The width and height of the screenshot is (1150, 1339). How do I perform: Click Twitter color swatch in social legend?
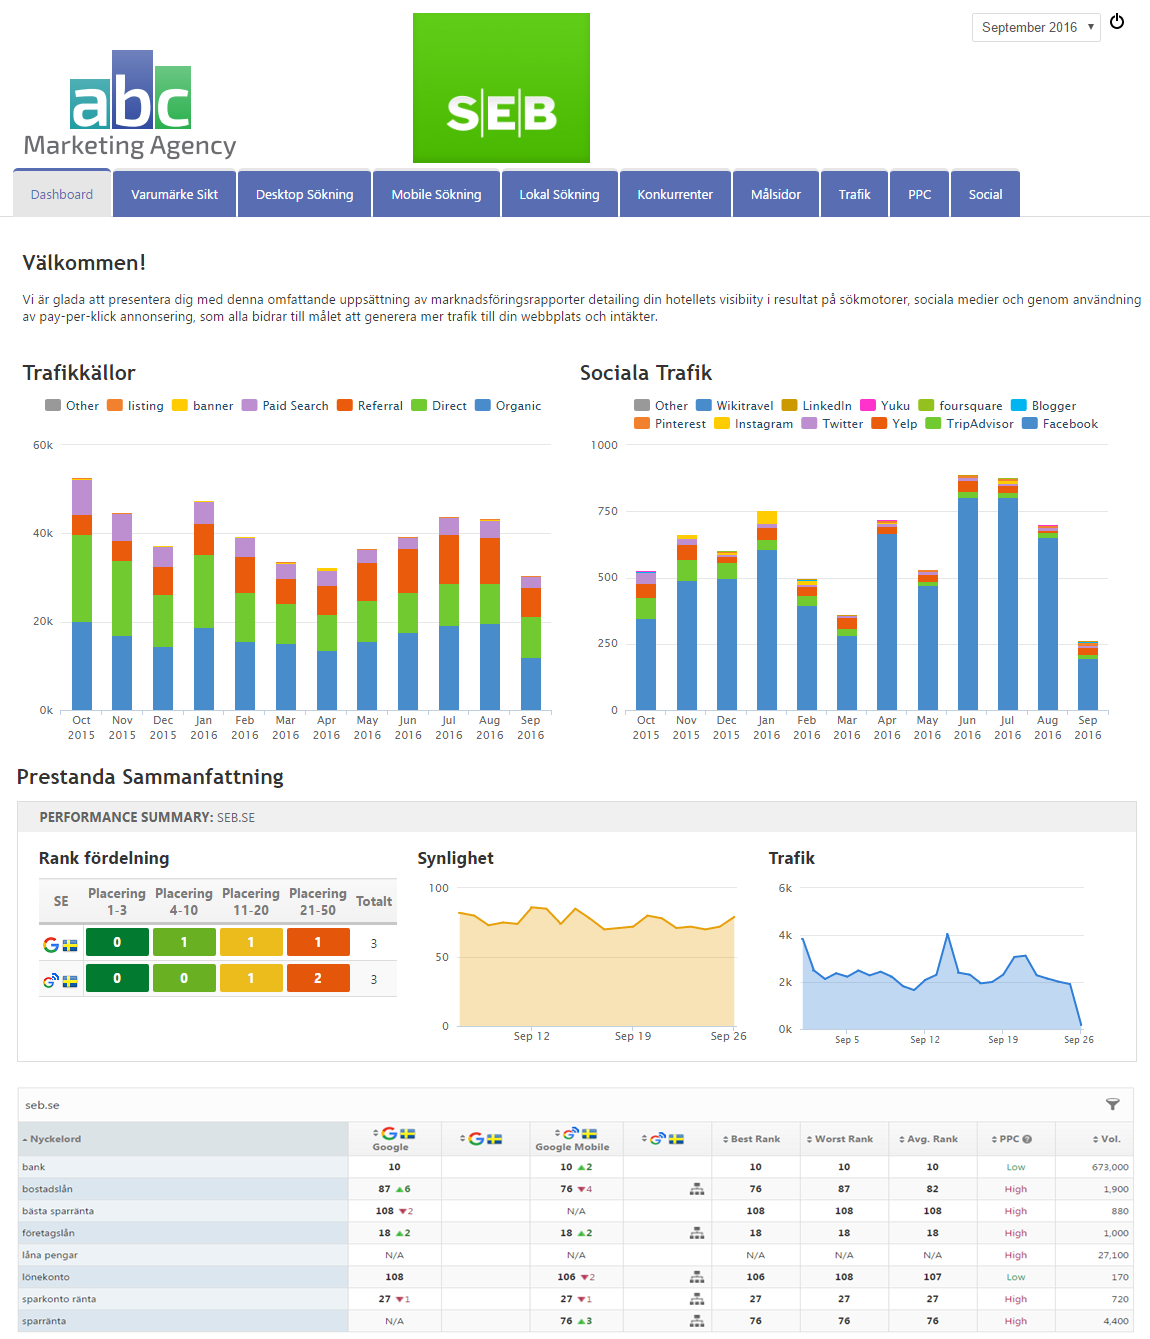(x=809, y=424)
